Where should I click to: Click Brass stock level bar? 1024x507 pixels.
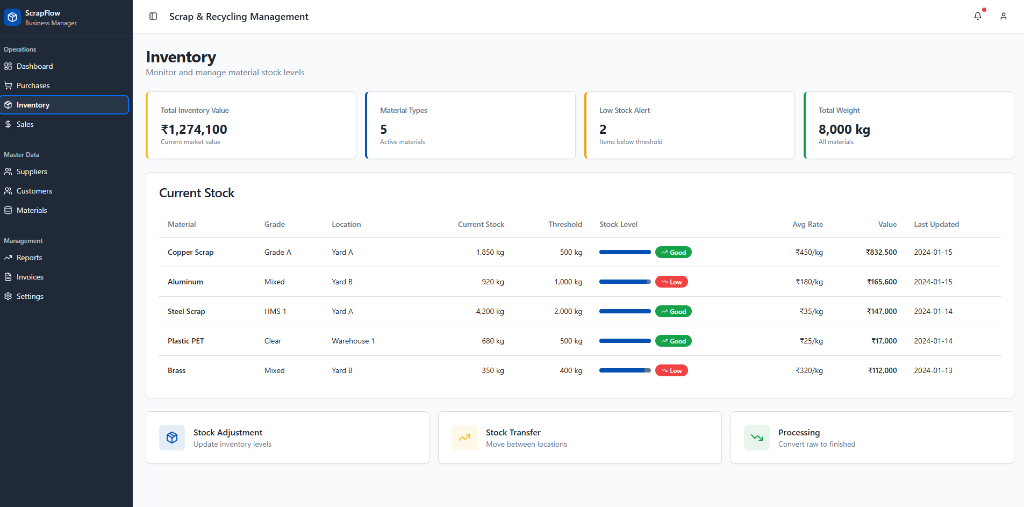tap(625, 370)
